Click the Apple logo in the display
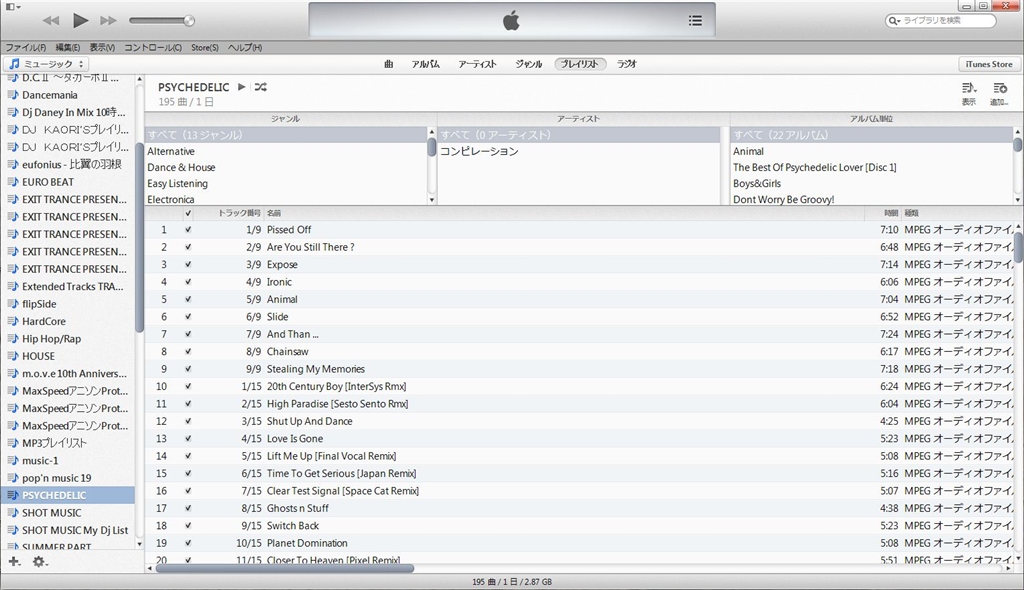The height and width of the screenshot is (590, 1024). 511,21
